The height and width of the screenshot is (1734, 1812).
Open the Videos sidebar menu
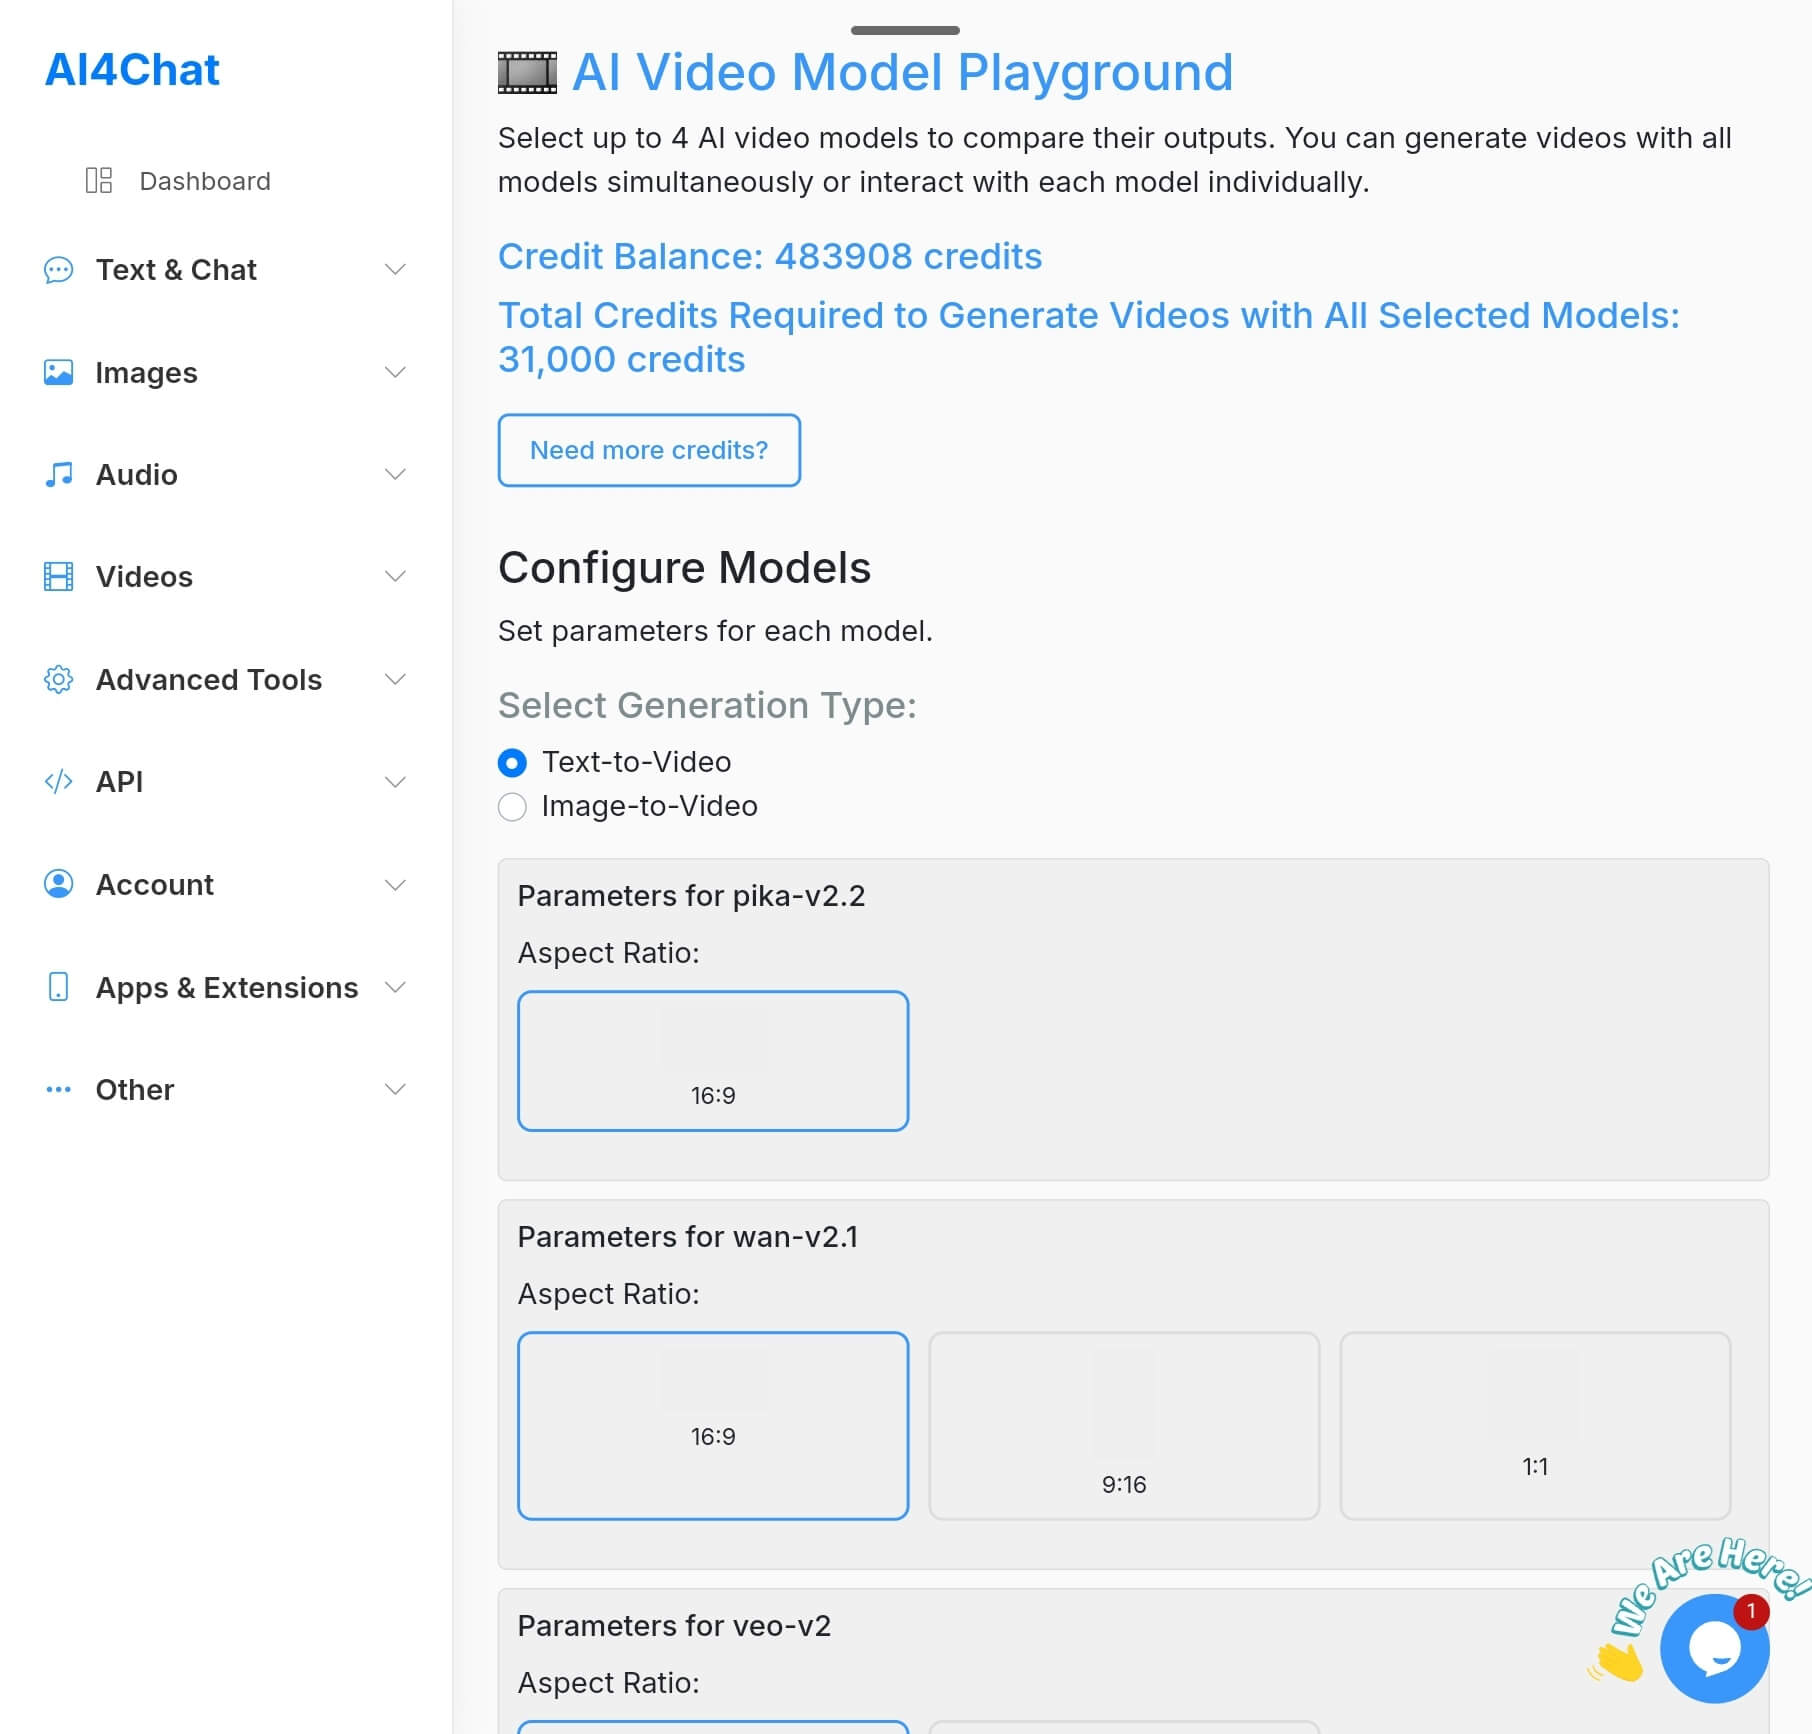[225, 577]
